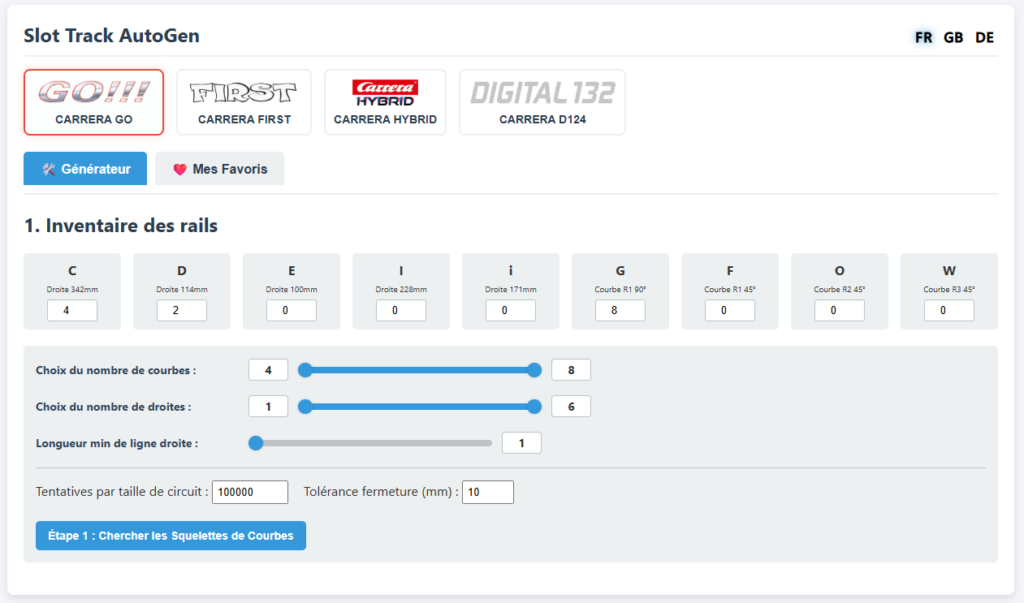Click the quantity field for curve W
Screen dimensions: 1024x603
pos(949,310)
